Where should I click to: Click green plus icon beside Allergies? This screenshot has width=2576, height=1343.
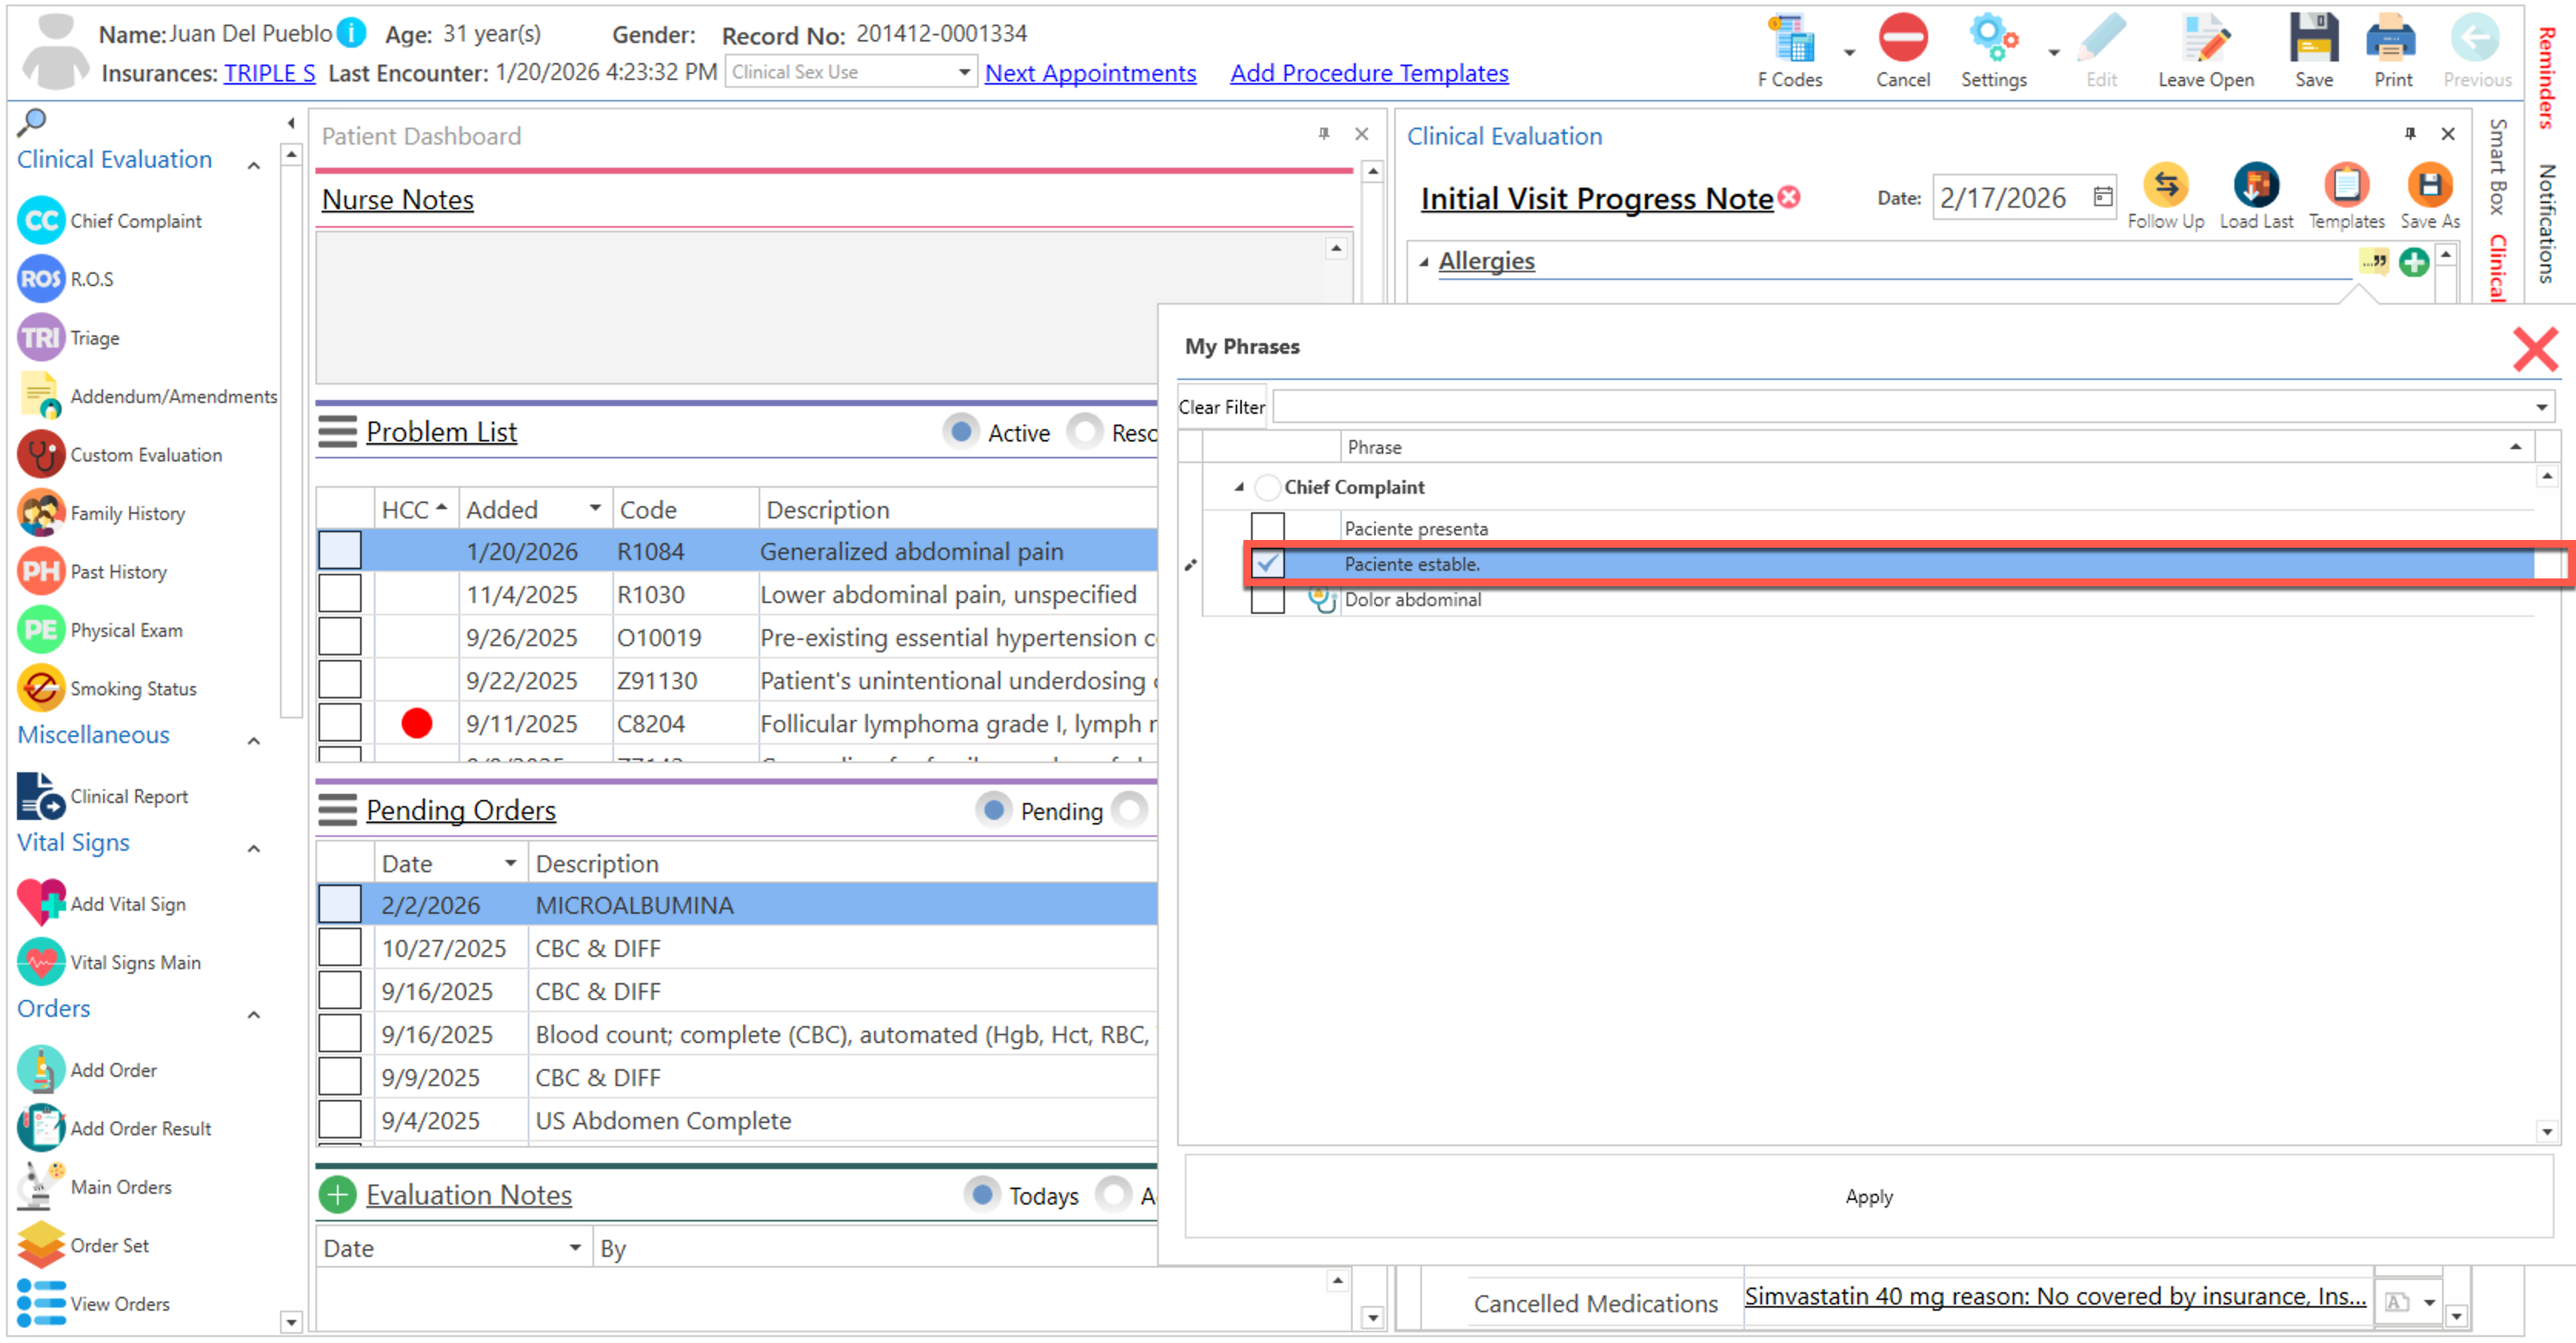click(x=2414, y=262)
